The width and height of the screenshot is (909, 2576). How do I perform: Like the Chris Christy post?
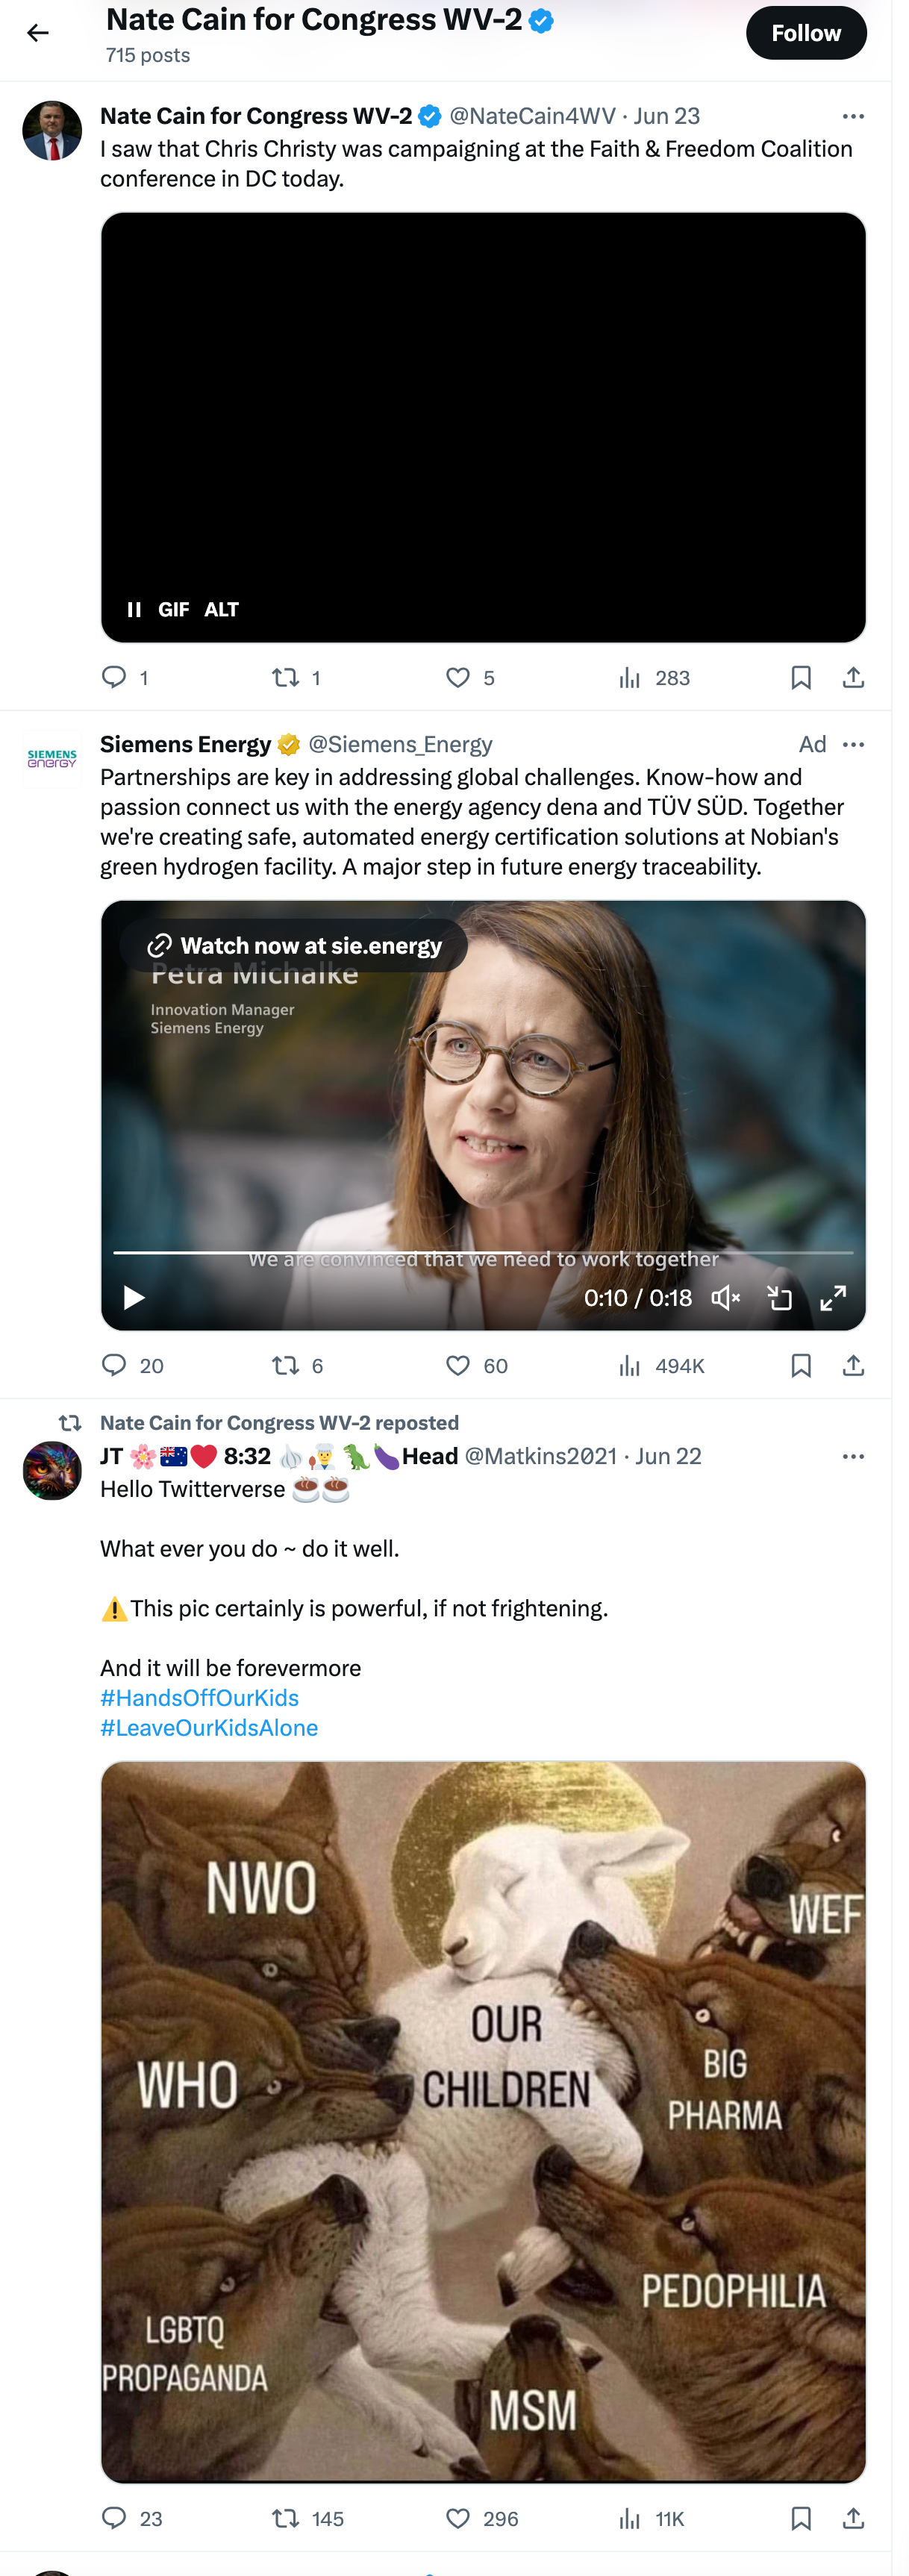[458, 678]
